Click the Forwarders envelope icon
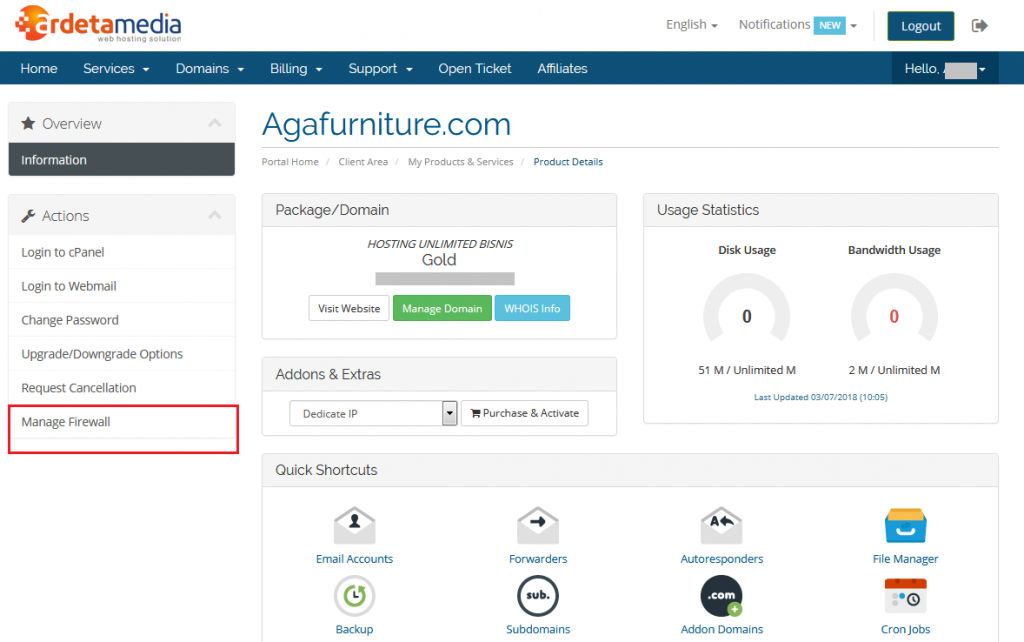The width and height of the screenshot is (1024, 642). (x=538, y=526)
